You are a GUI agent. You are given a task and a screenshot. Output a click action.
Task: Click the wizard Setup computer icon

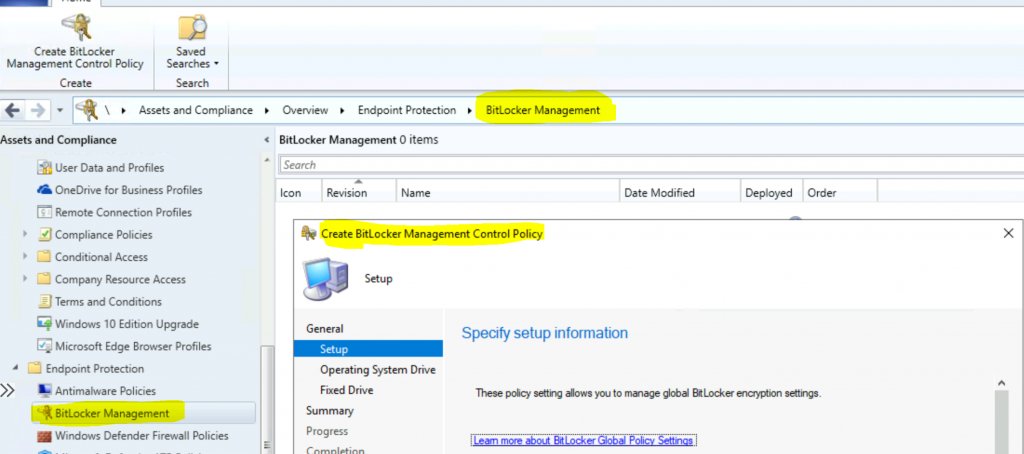[327, 278]
